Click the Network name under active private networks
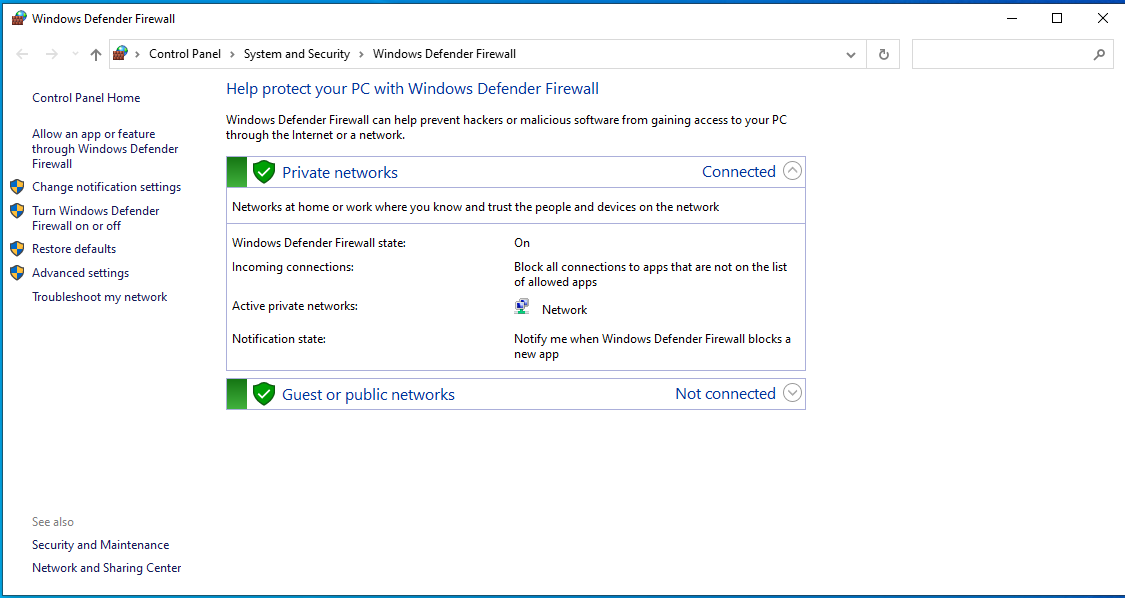The width and height of the screenshot is (1125, 598). point(565,310)
